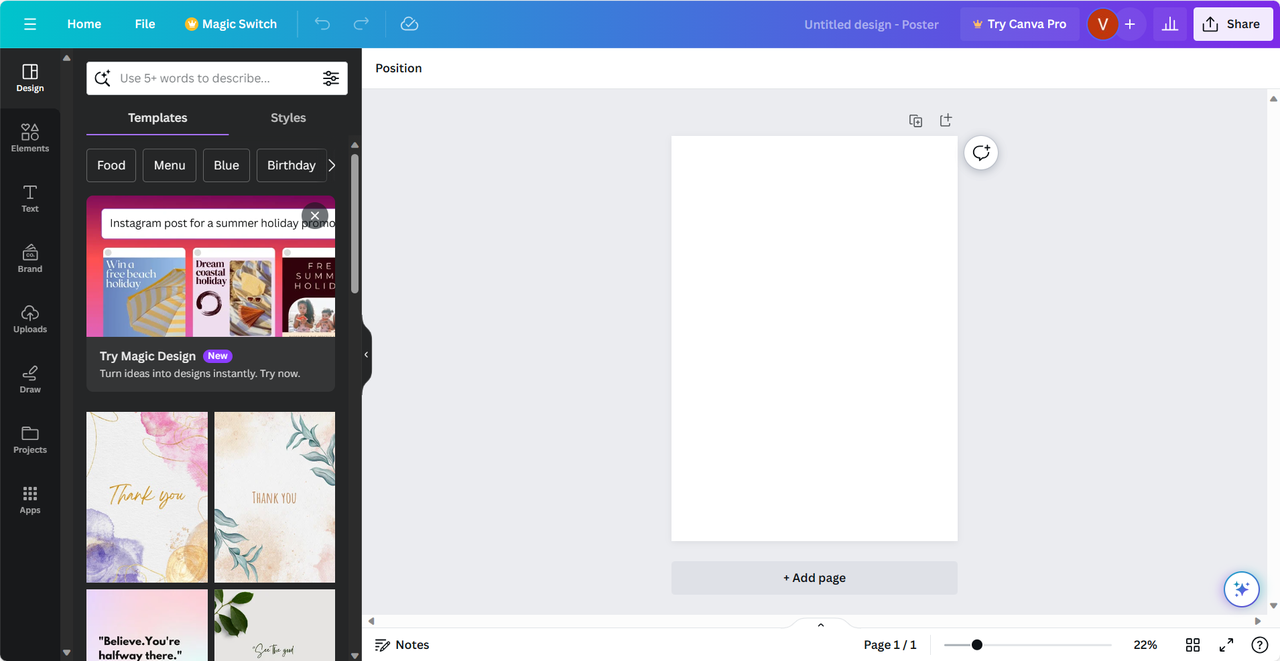Image resolution: width=1280 pixels, height=661 pixels.
Task: Open the help question mark icon
Action: (x=1259, y=645)
